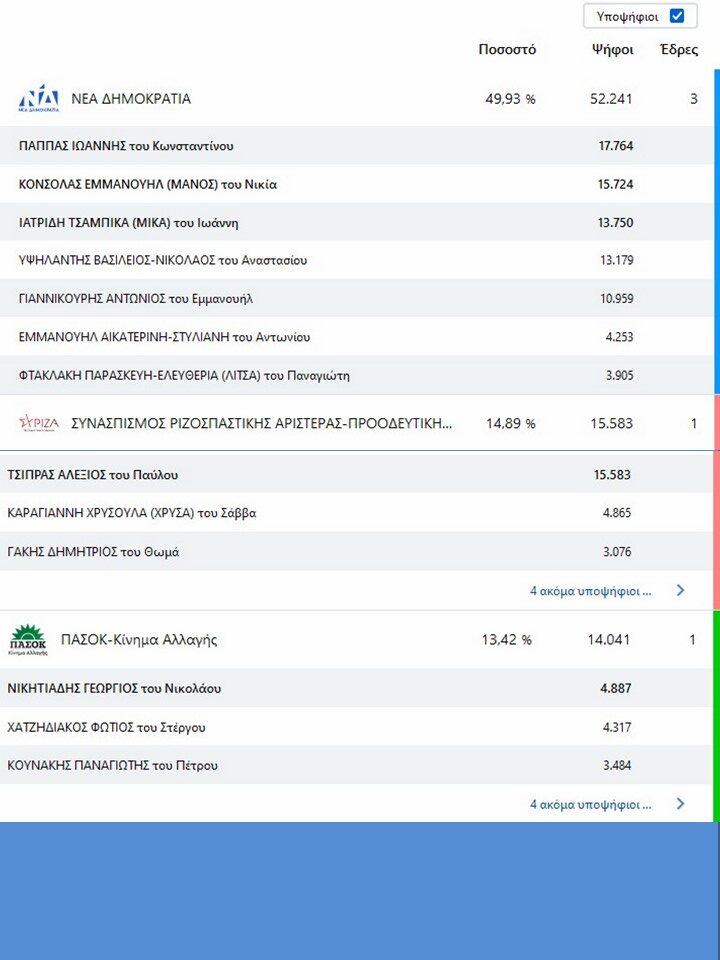This screenshot has width=720, height=960.
Task: Uncheck the Υποψήφιοι checkbox
Action: coord(677,16)
